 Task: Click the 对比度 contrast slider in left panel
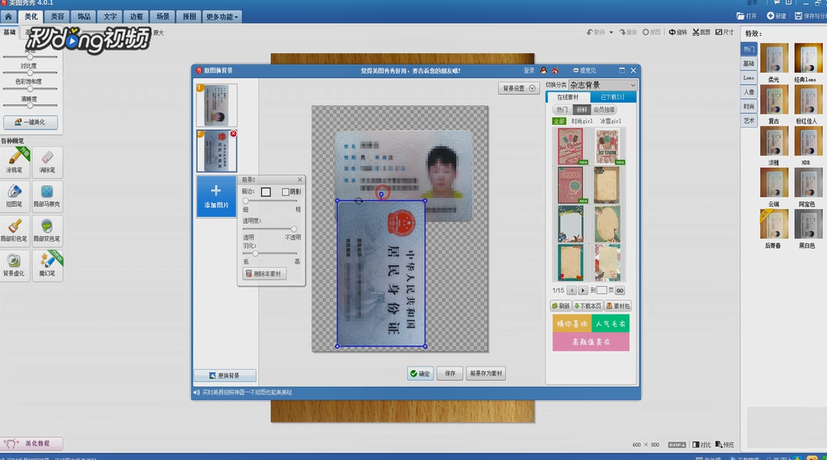tap(30, 73)
